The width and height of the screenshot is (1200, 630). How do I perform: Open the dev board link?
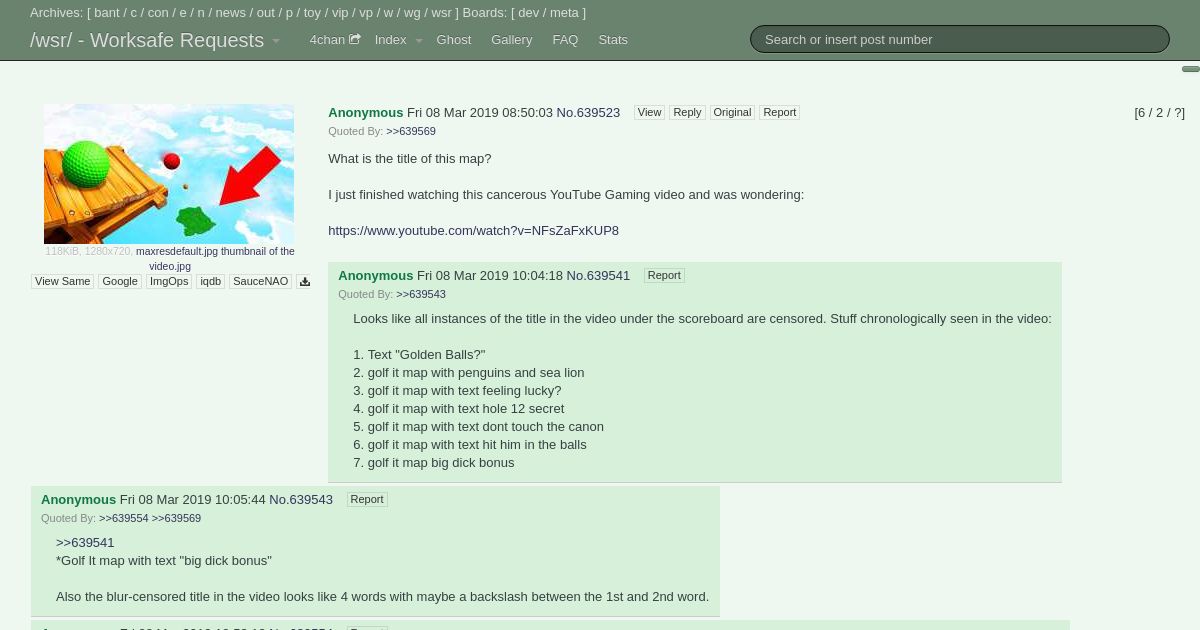[528, 13]
